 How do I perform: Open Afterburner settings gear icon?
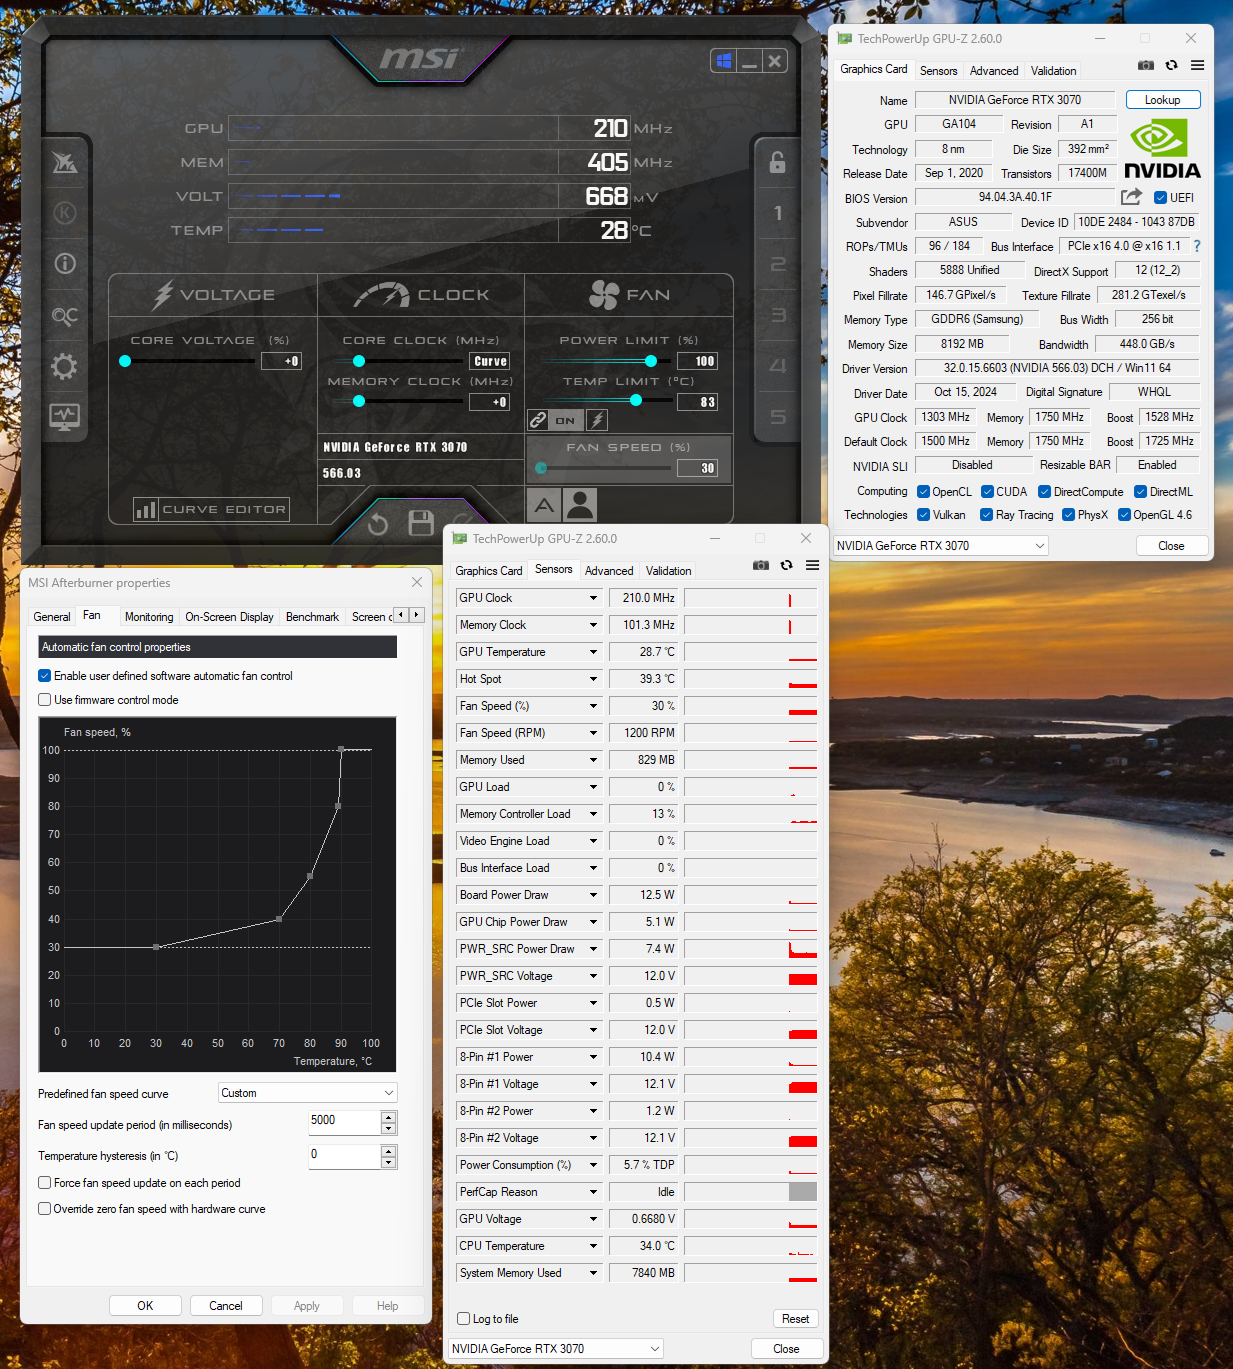[x=65, y=366]
